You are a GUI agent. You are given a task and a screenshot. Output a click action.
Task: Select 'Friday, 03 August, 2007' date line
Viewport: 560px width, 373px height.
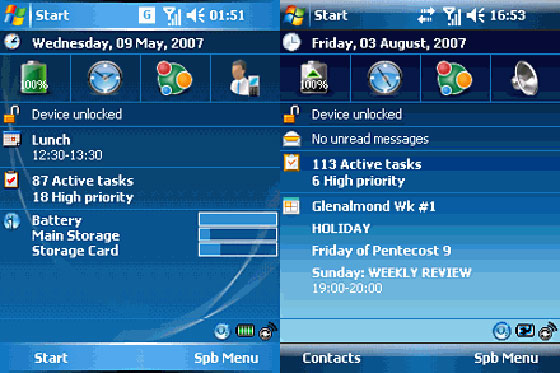pos(389,43)
